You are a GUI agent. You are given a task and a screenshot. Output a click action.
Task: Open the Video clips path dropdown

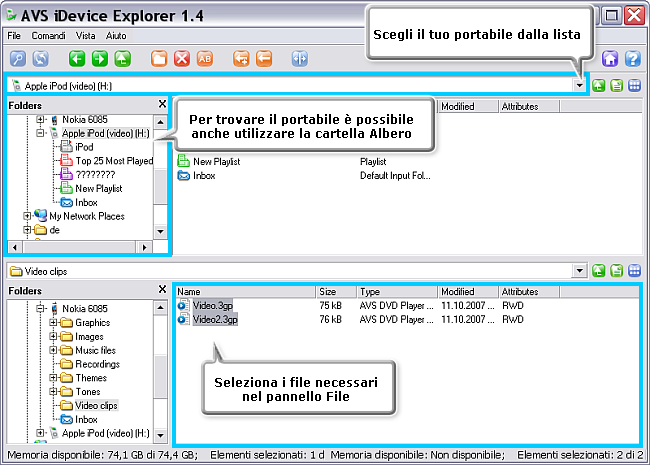coord(580,271)
